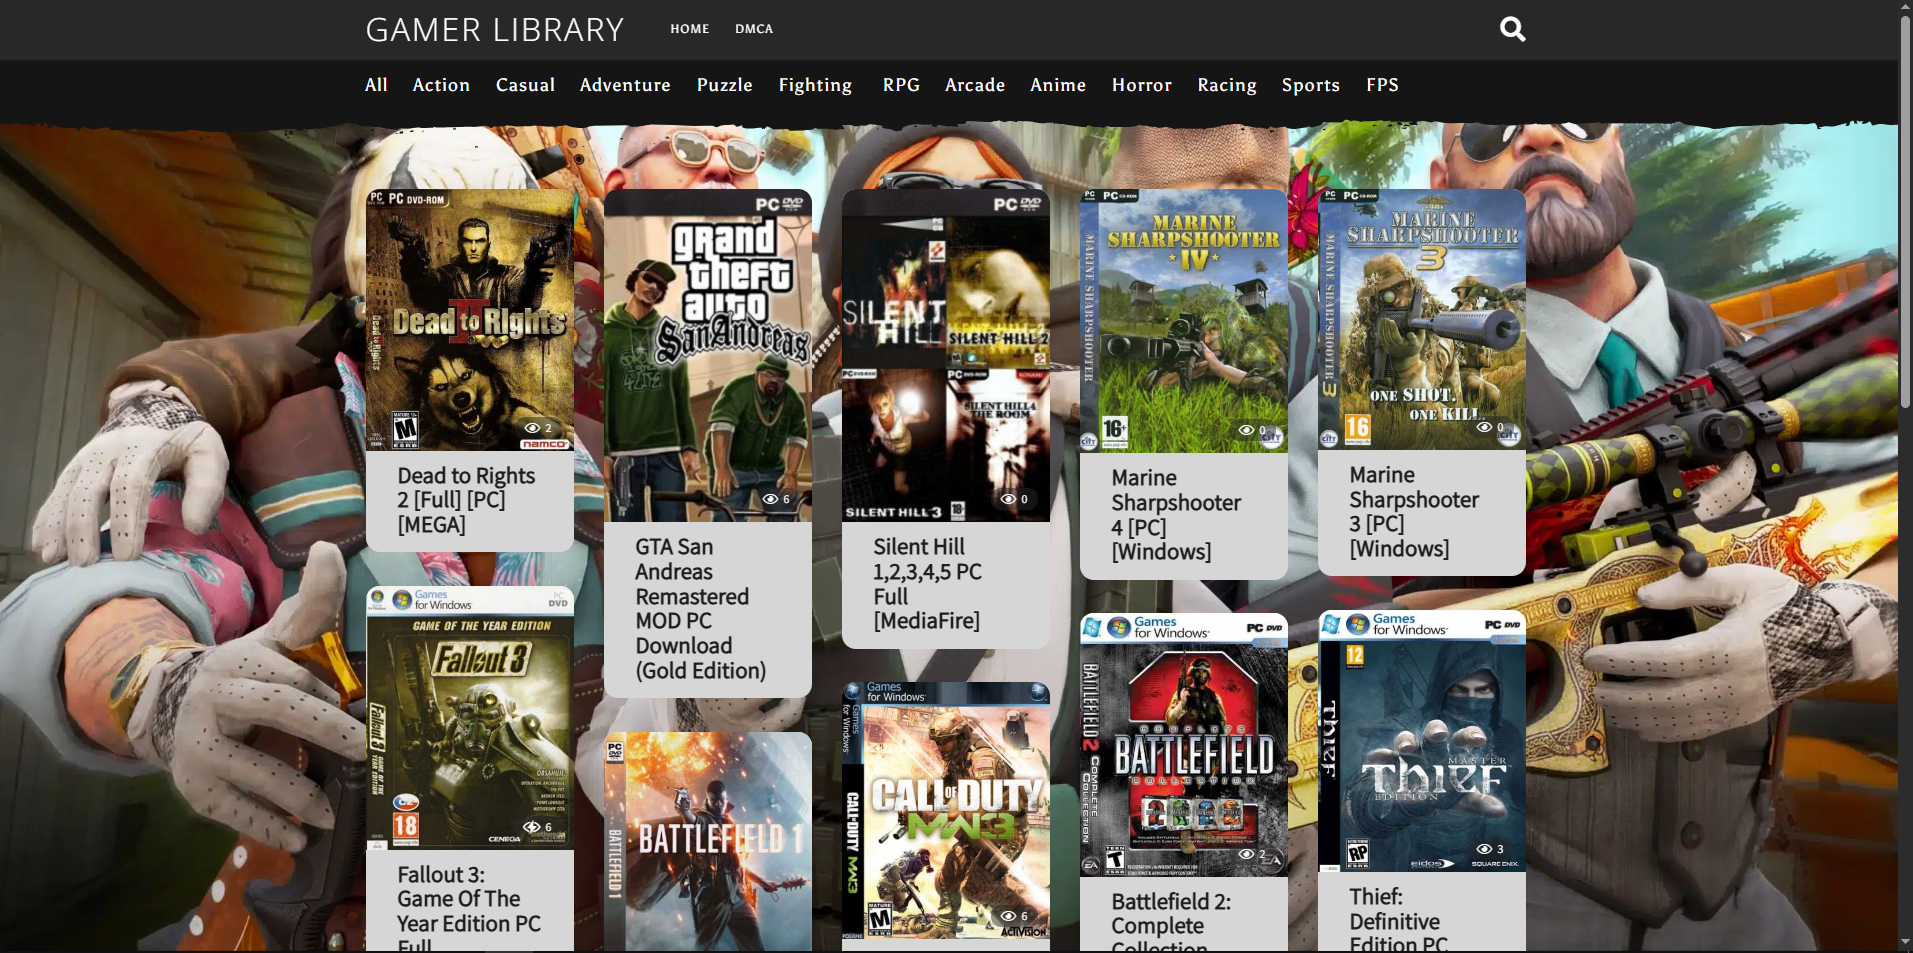Open Call of Duty MW3 cover image
Viewport: 1913px width, 953px height.
[946, 810]
